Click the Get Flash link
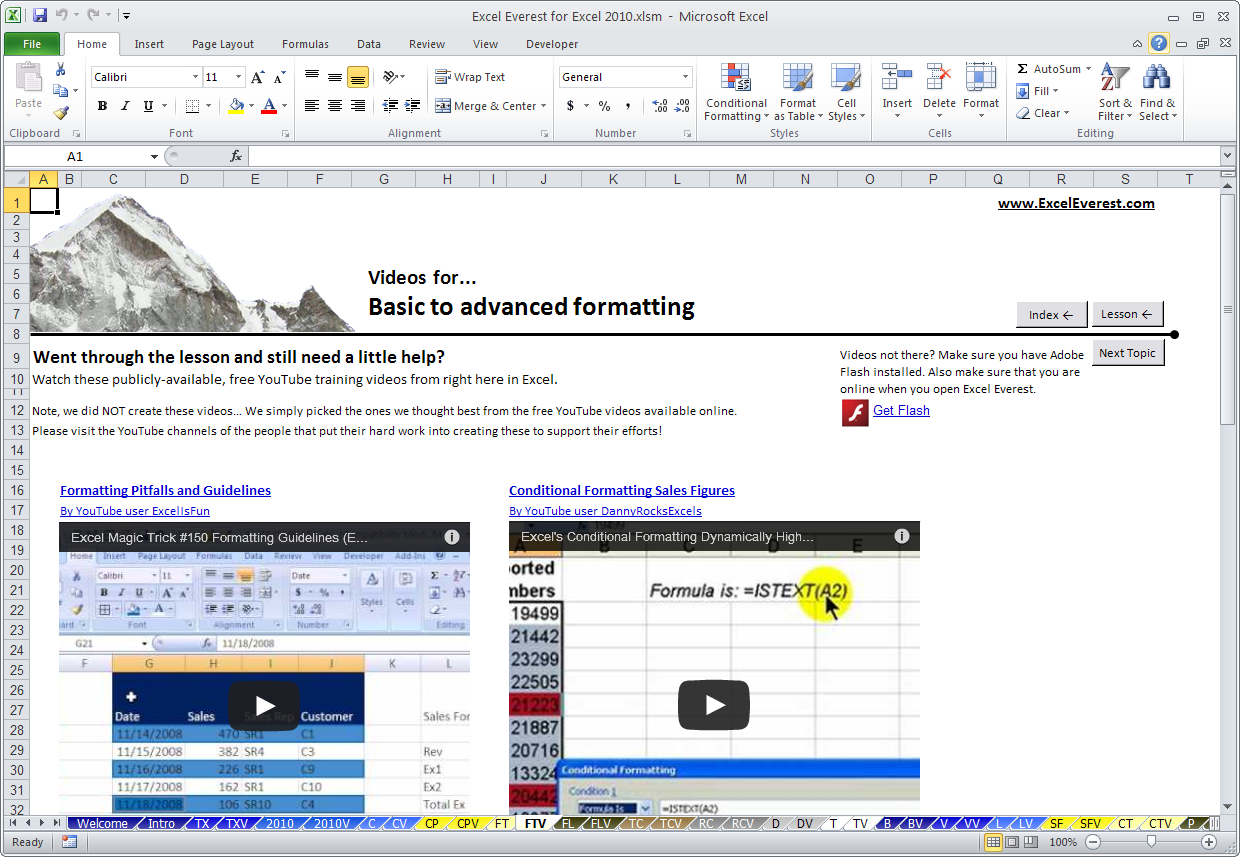Viewport: 1240px width, 857px height. (901, 410)
